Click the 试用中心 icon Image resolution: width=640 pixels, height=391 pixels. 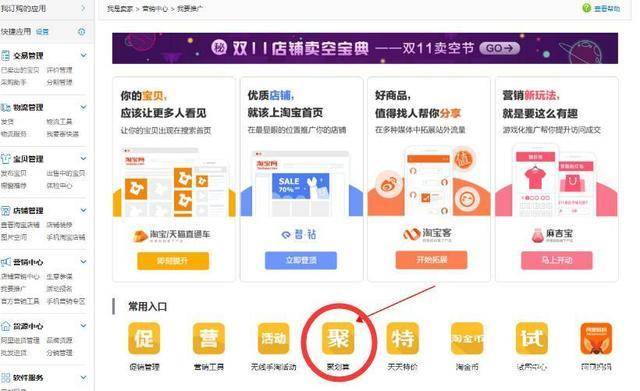click(531, 338)
